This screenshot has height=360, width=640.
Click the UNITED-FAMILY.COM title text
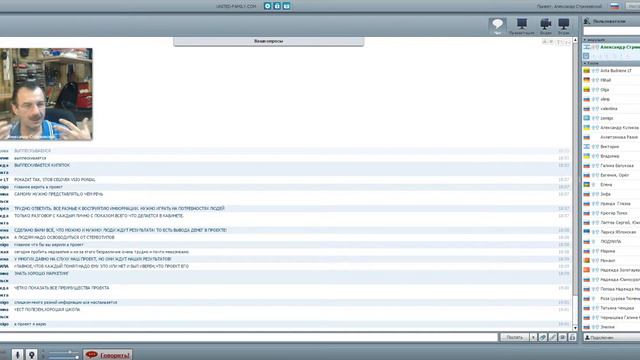(236, 6)
